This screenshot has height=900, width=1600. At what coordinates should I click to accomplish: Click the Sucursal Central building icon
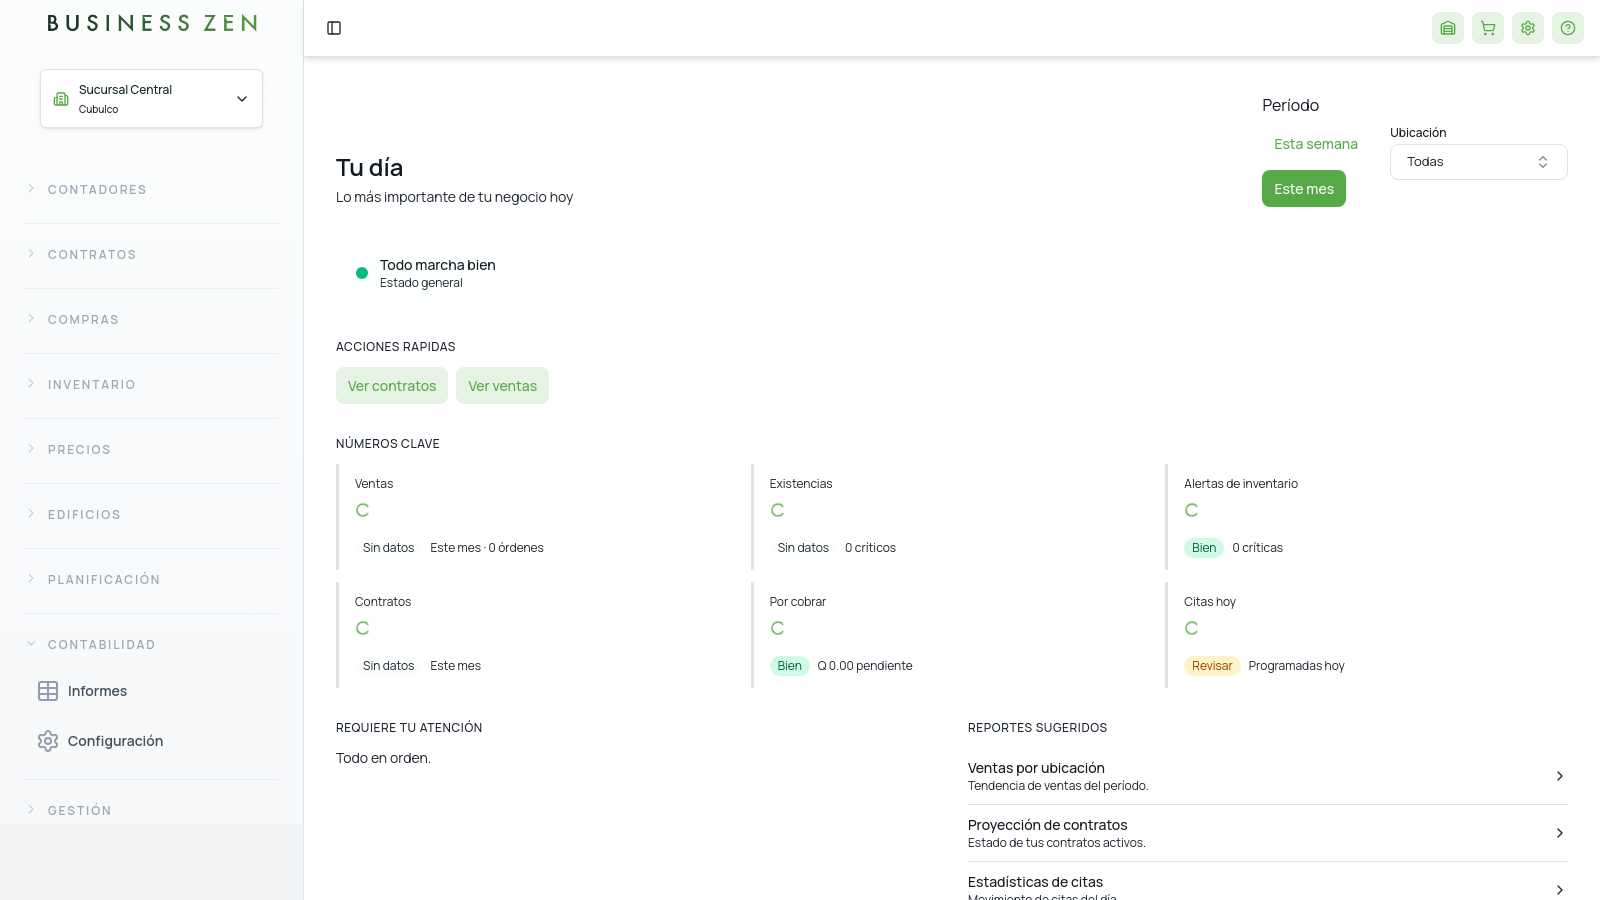pyautogui.click(x=61, y=99)
